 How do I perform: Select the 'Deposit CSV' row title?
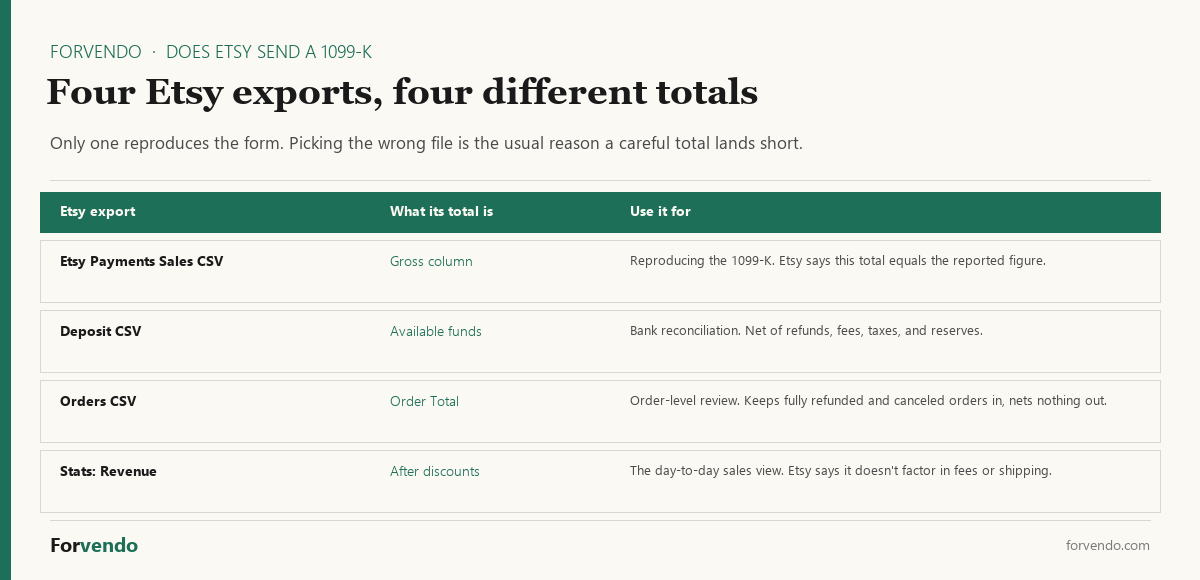(100, 331)
